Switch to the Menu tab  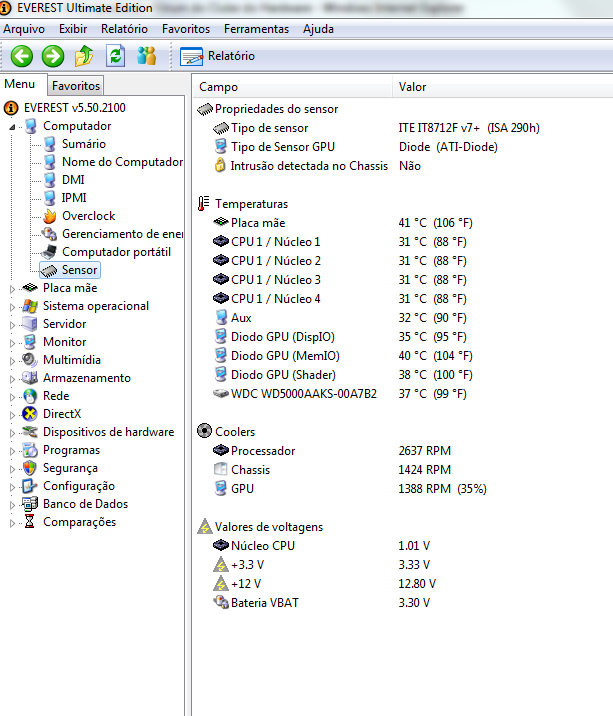coord(20,84)
